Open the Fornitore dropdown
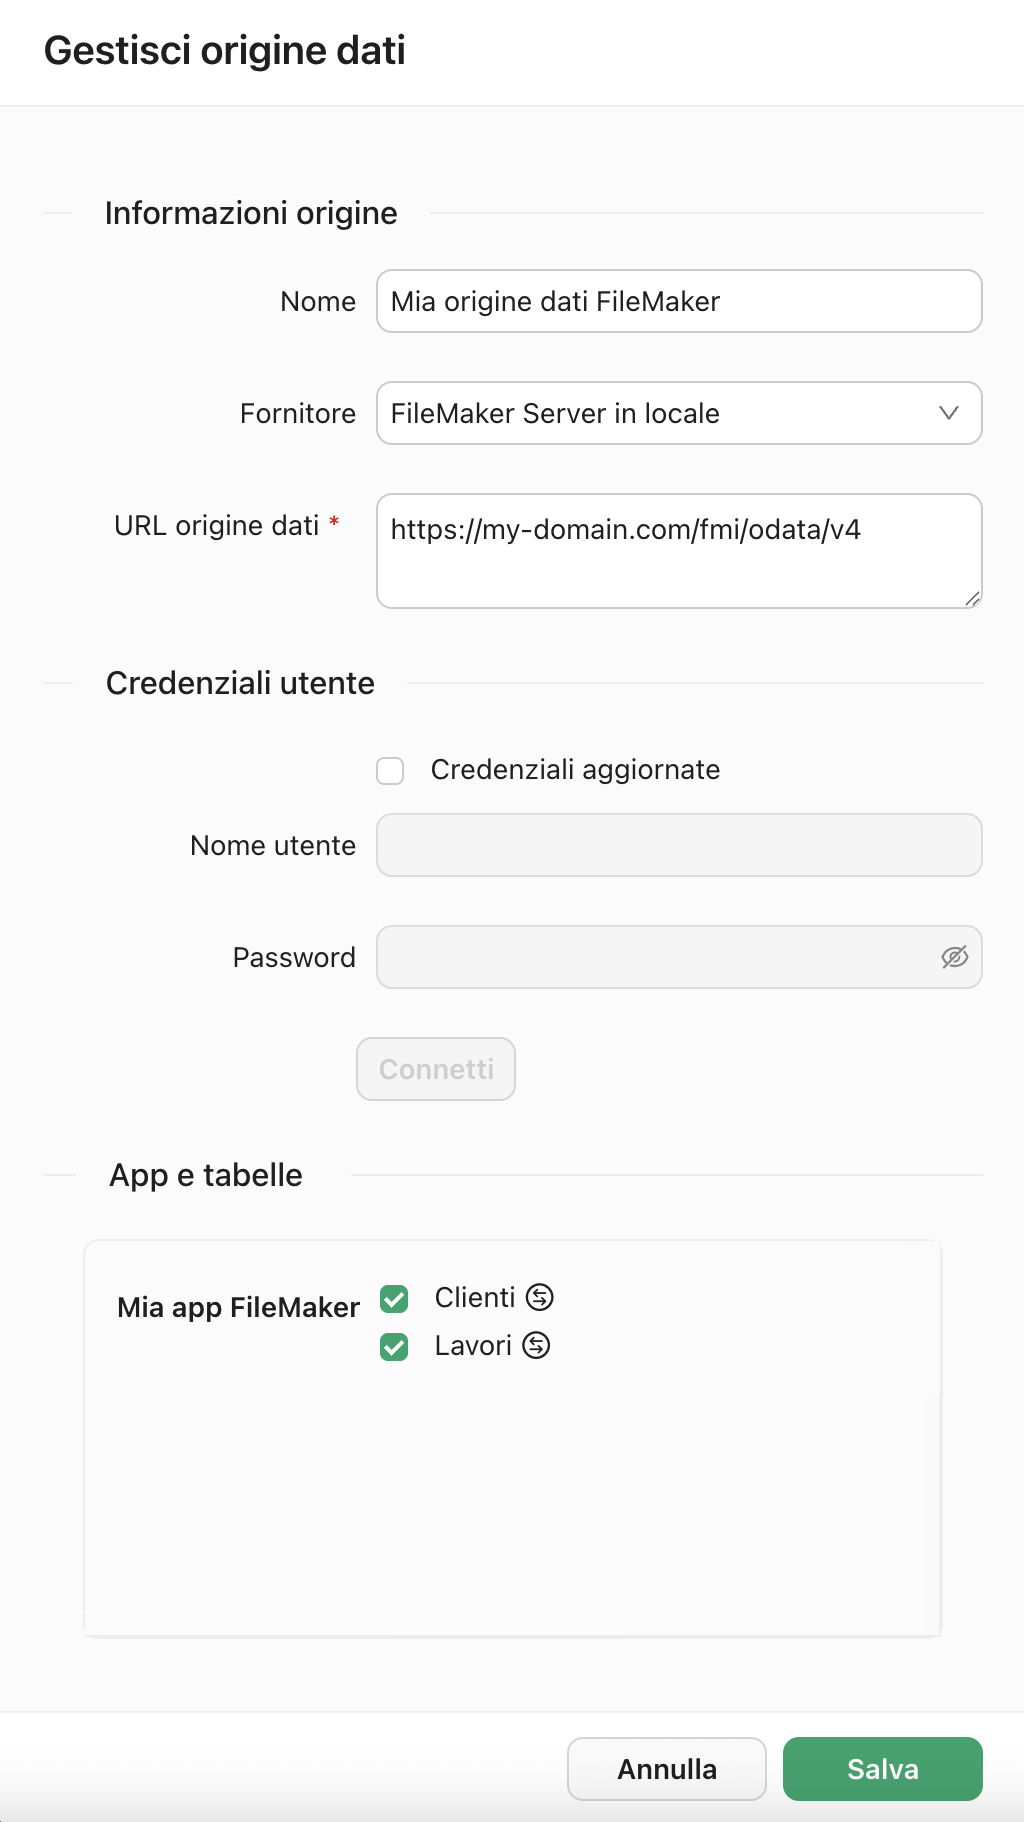 [660, 413]
